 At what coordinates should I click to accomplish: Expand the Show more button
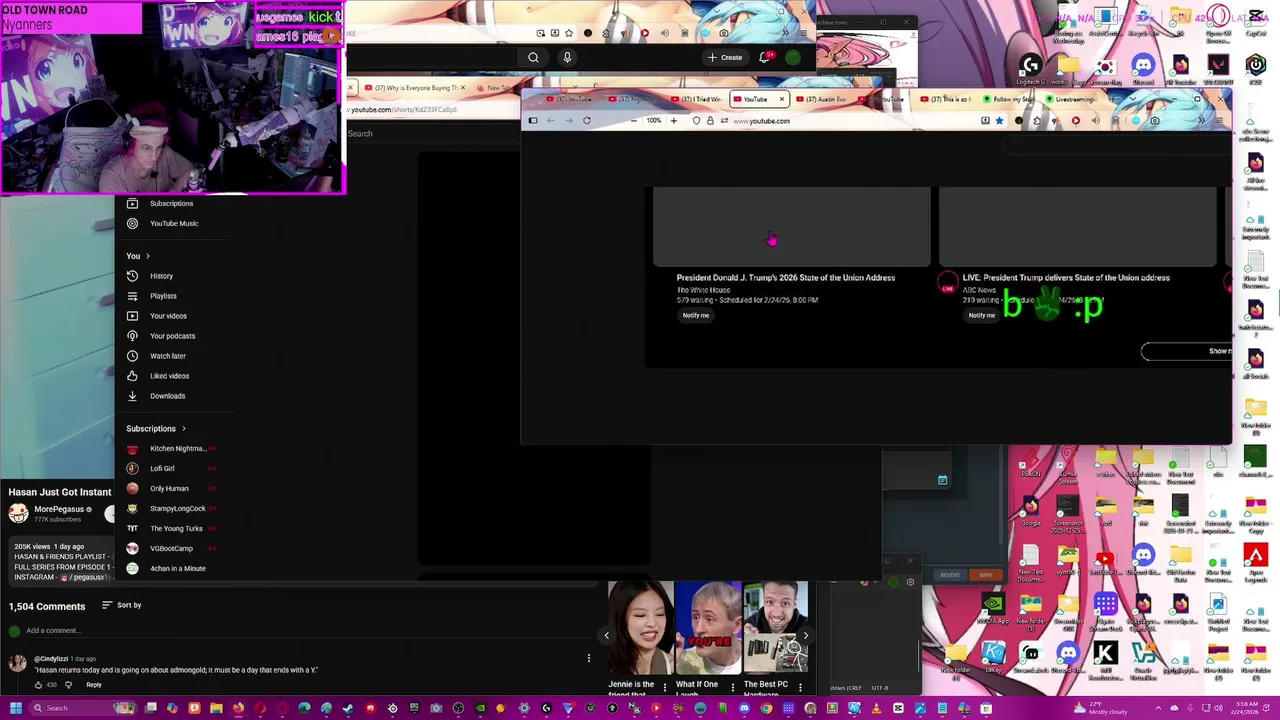(x=1188, y=351)
